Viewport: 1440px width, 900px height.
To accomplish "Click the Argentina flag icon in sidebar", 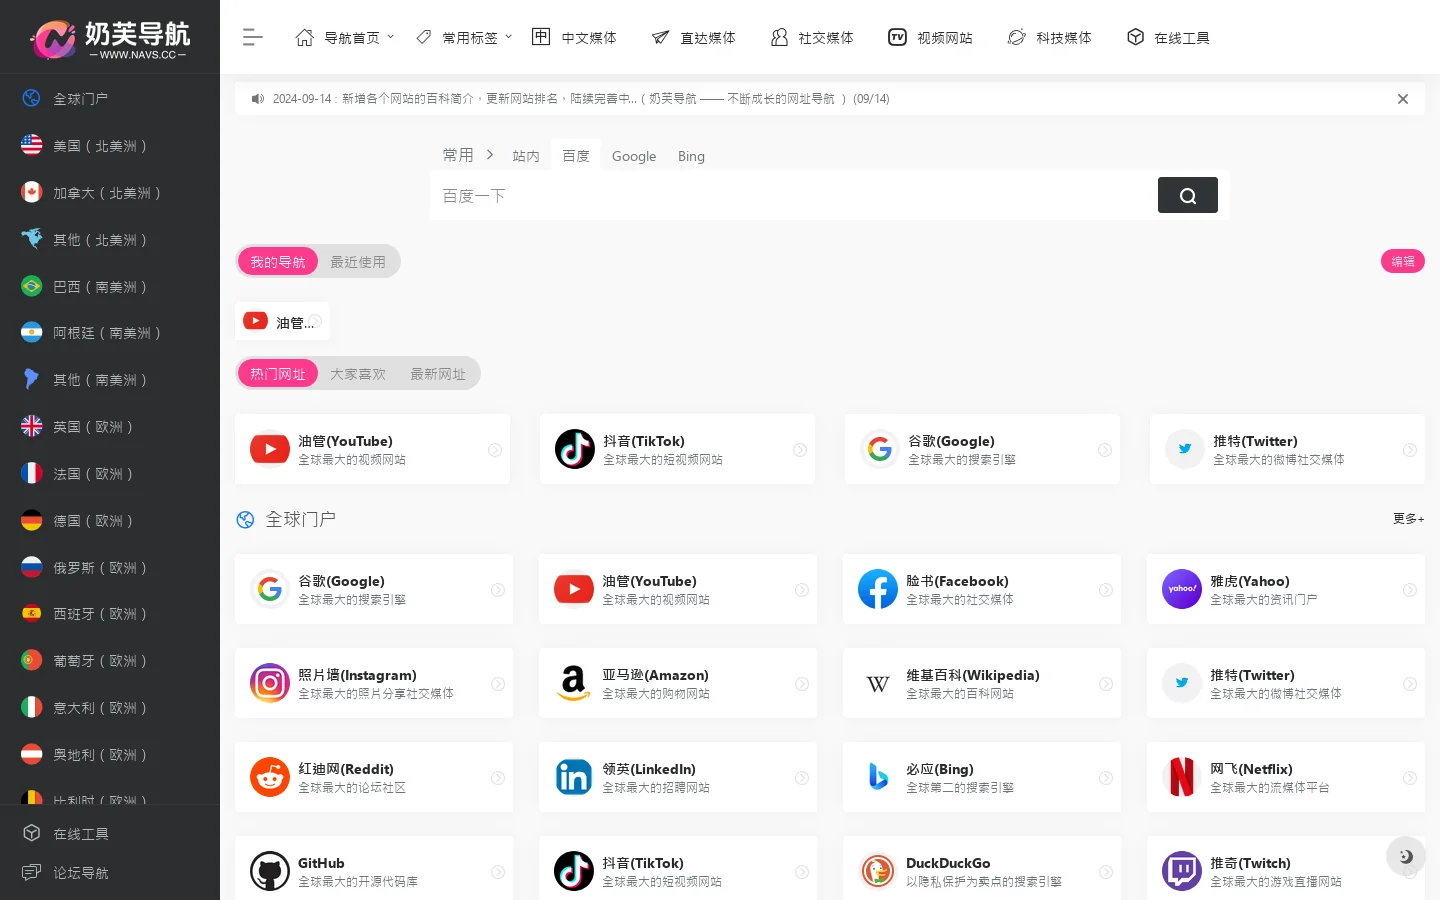I will [x=32, y=332].
